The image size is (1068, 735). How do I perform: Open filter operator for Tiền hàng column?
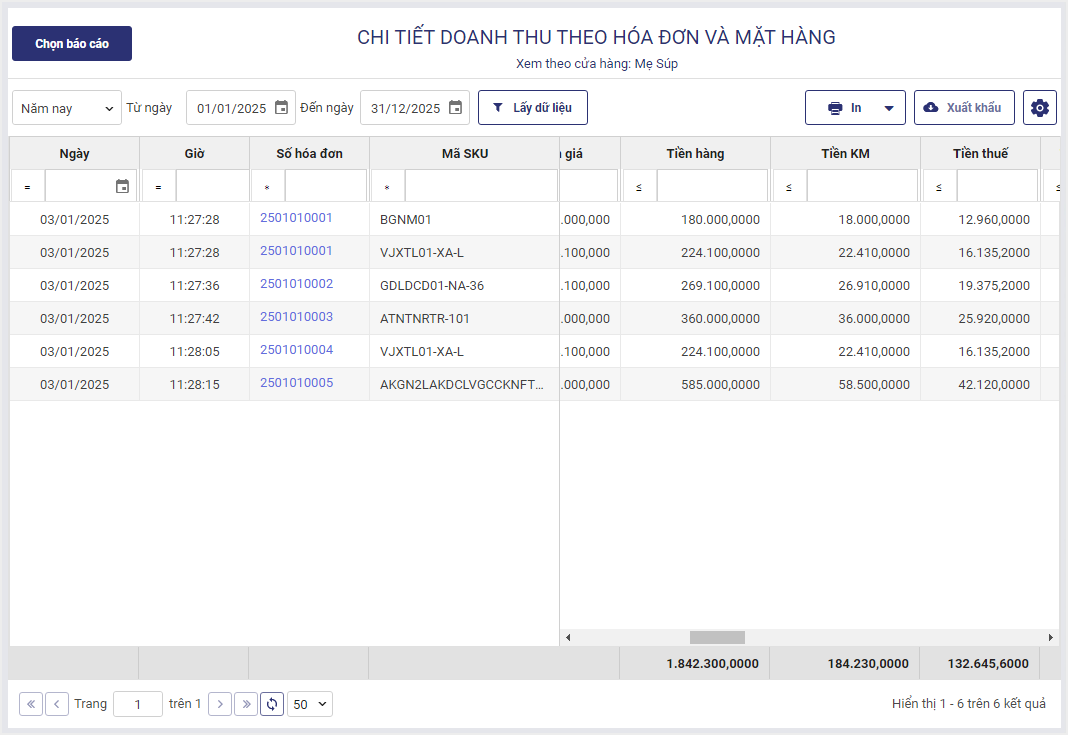pyautogui.click(x=639, y=187)
